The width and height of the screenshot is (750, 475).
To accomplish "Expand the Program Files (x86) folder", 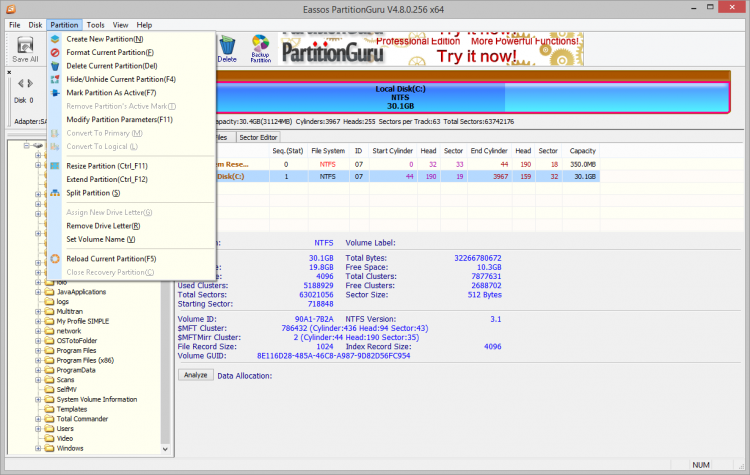I will [38, 360].
